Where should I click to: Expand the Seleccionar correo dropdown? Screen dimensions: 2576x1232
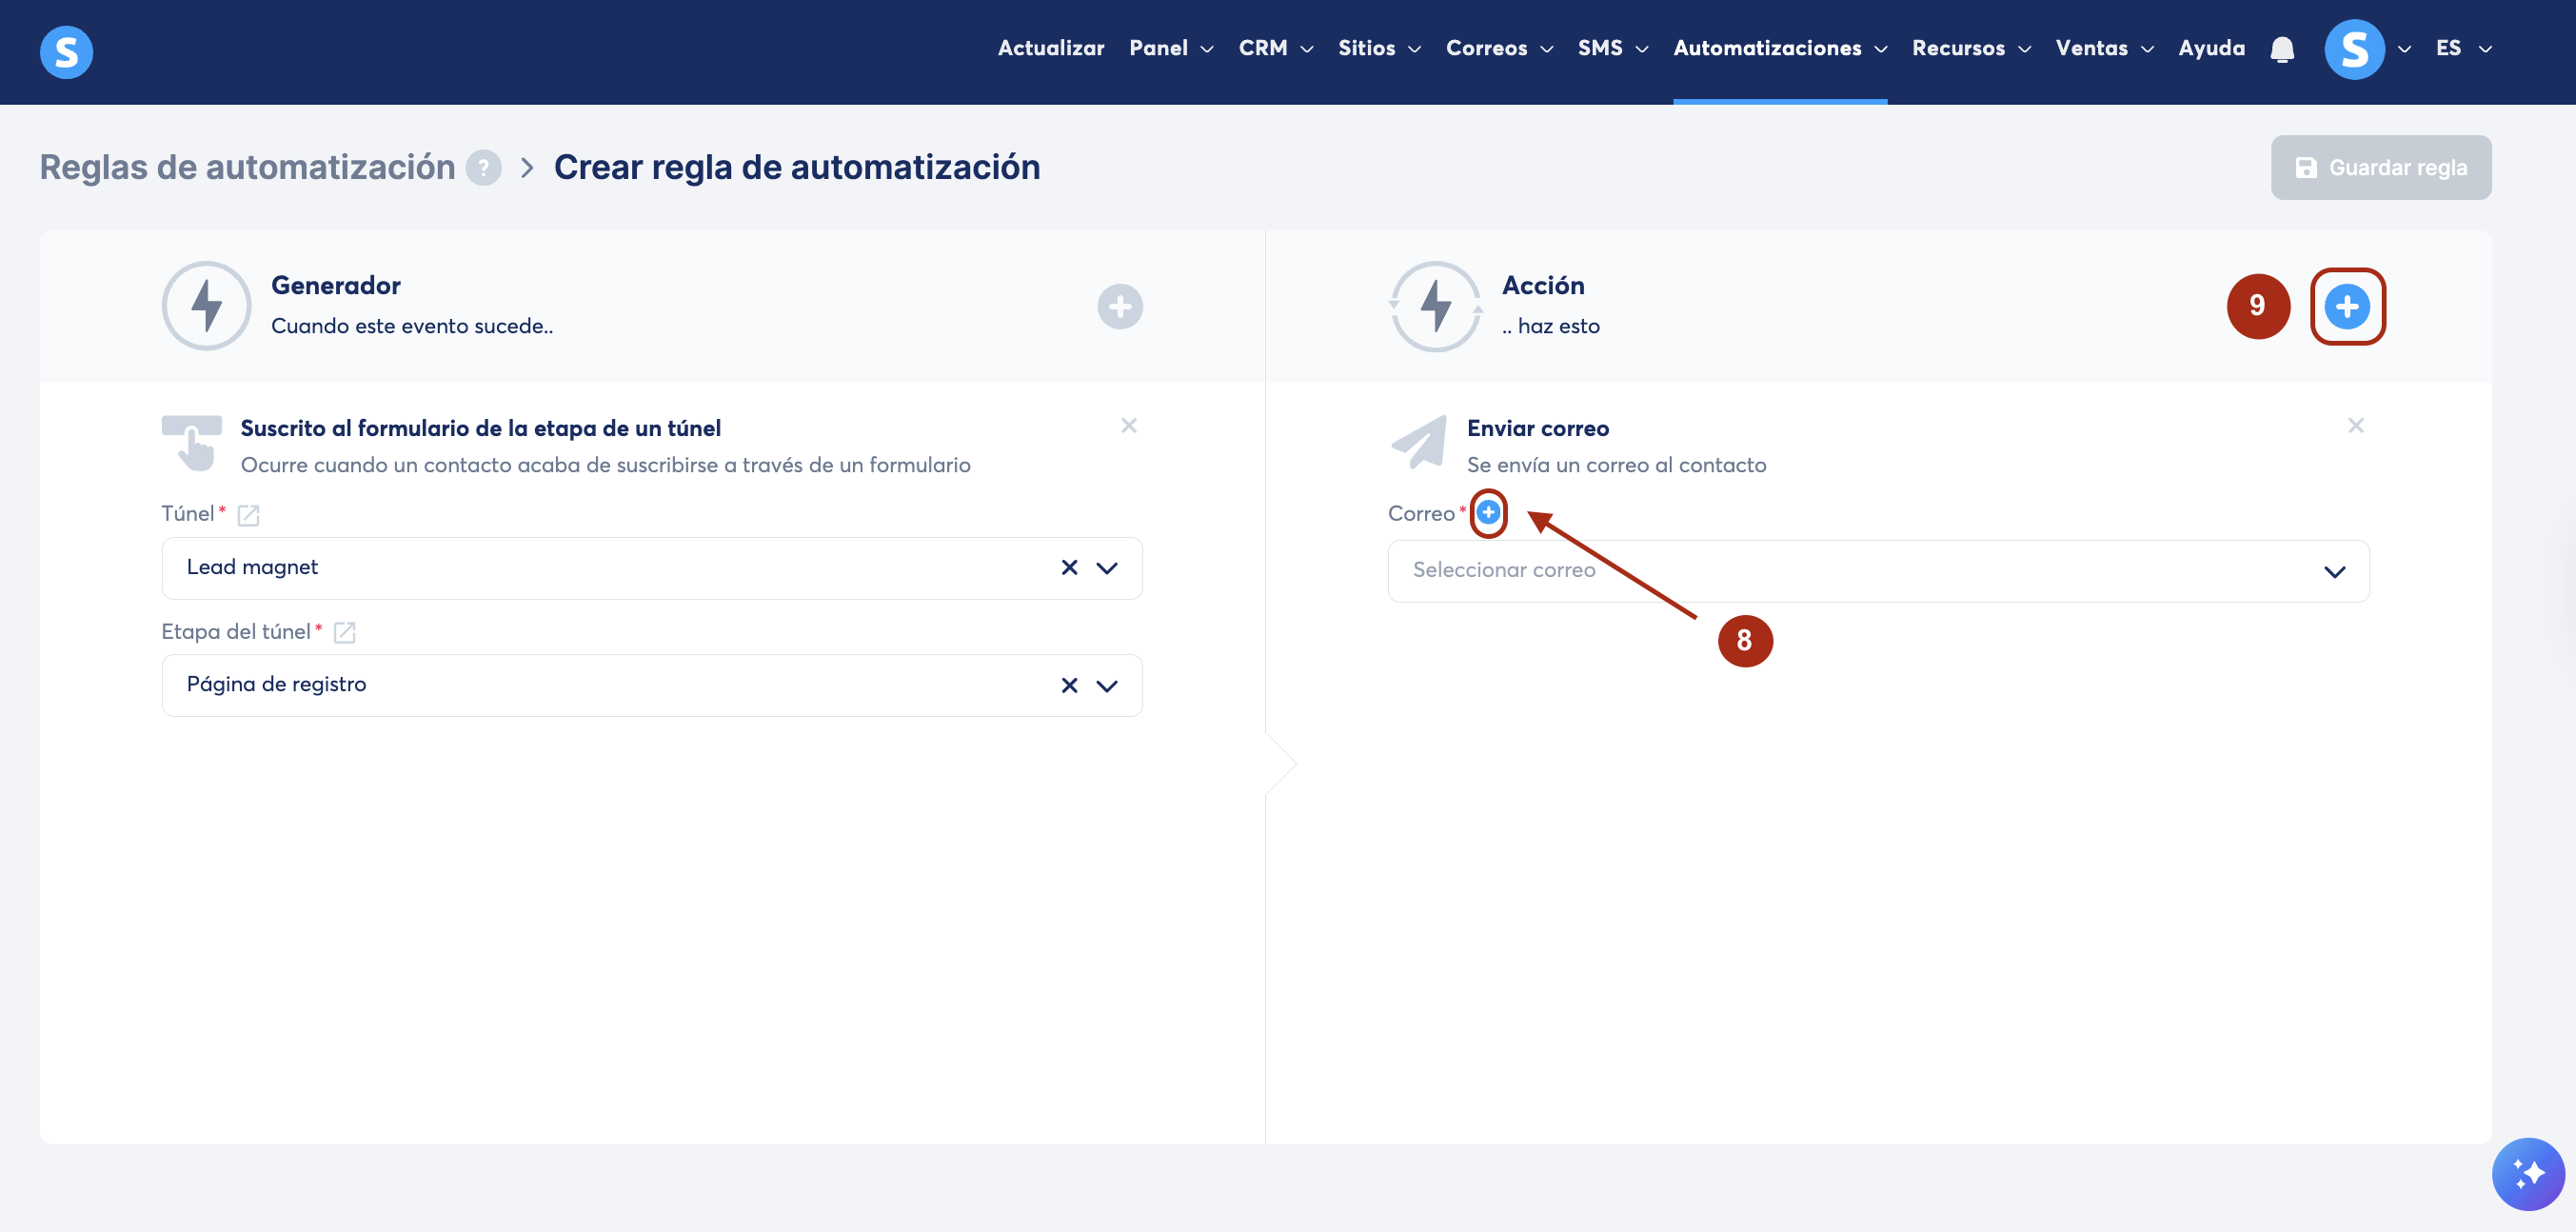click(2333, 572)
